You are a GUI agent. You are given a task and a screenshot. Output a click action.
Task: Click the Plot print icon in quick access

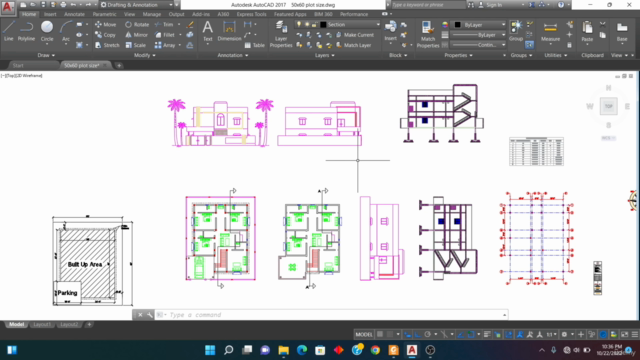(63, 5)
